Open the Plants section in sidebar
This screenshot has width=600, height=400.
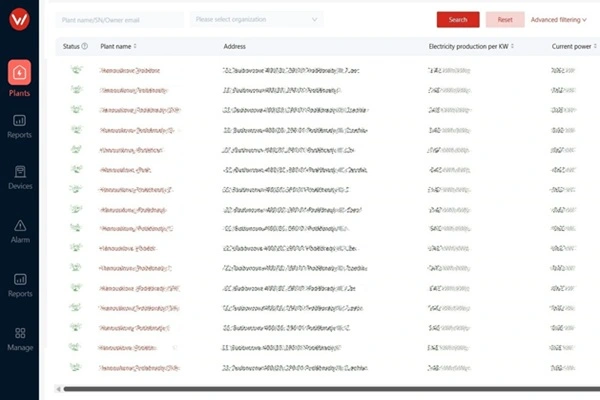(x=19, y=78)
